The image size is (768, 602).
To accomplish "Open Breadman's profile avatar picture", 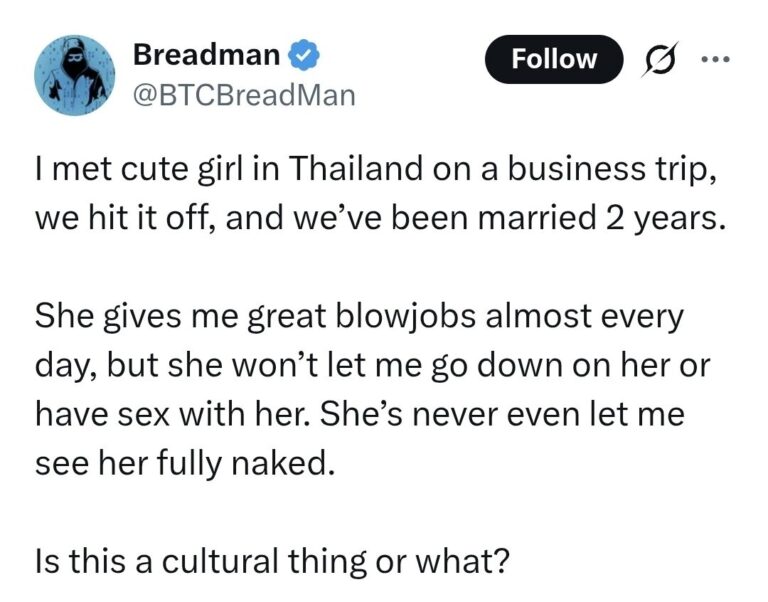I will click(75, 75).
